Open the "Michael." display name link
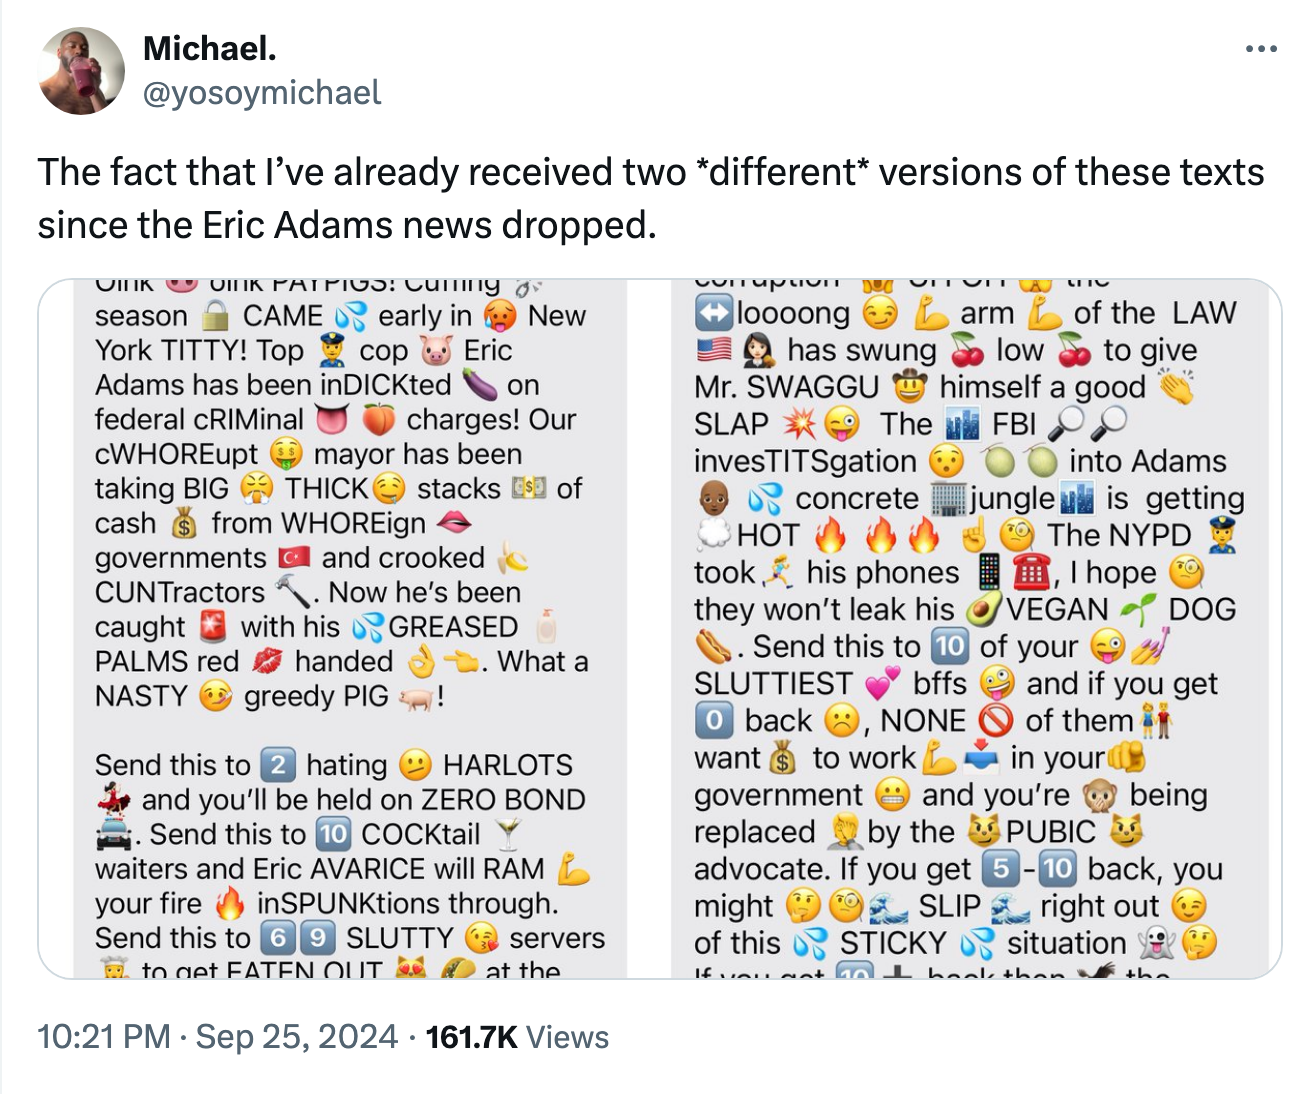The height and width of the screenshot is (1094, 1314). point(210,47)
